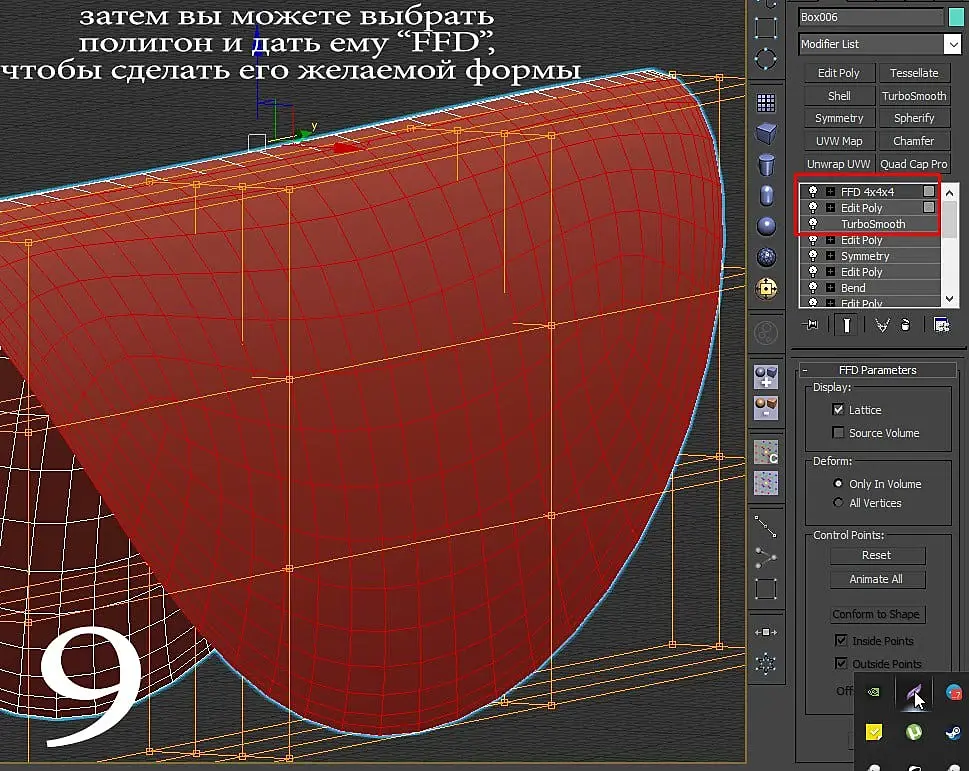Click the Pin Stack icon
969x771 pixels.
811,324
